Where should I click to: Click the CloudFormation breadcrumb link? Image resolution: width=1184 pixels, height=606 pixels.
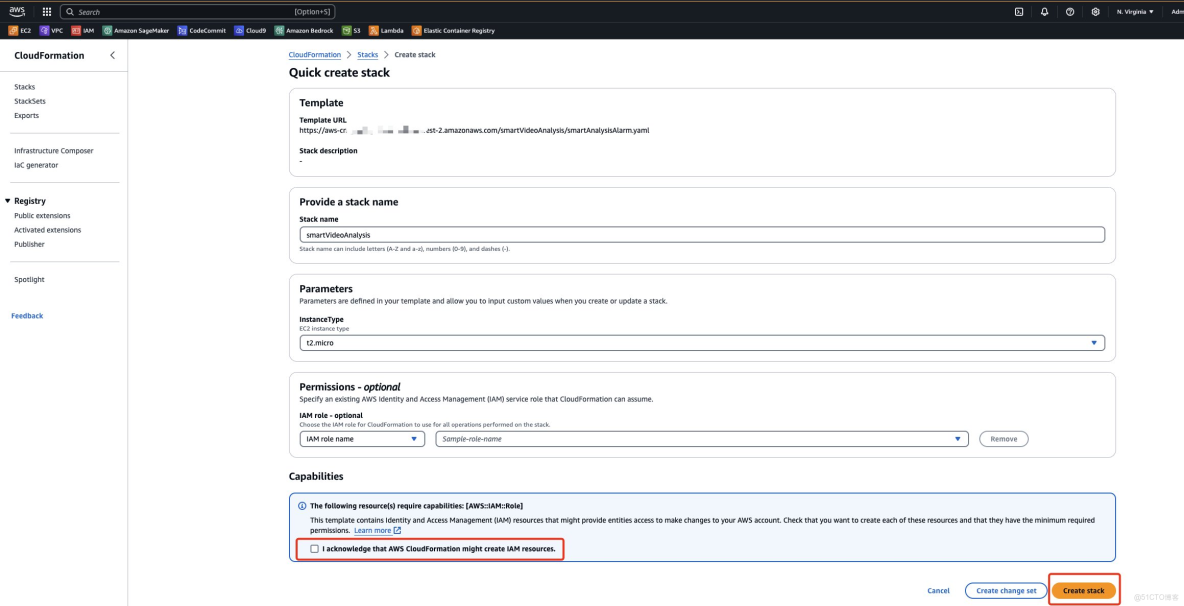(x=315, y=55)
